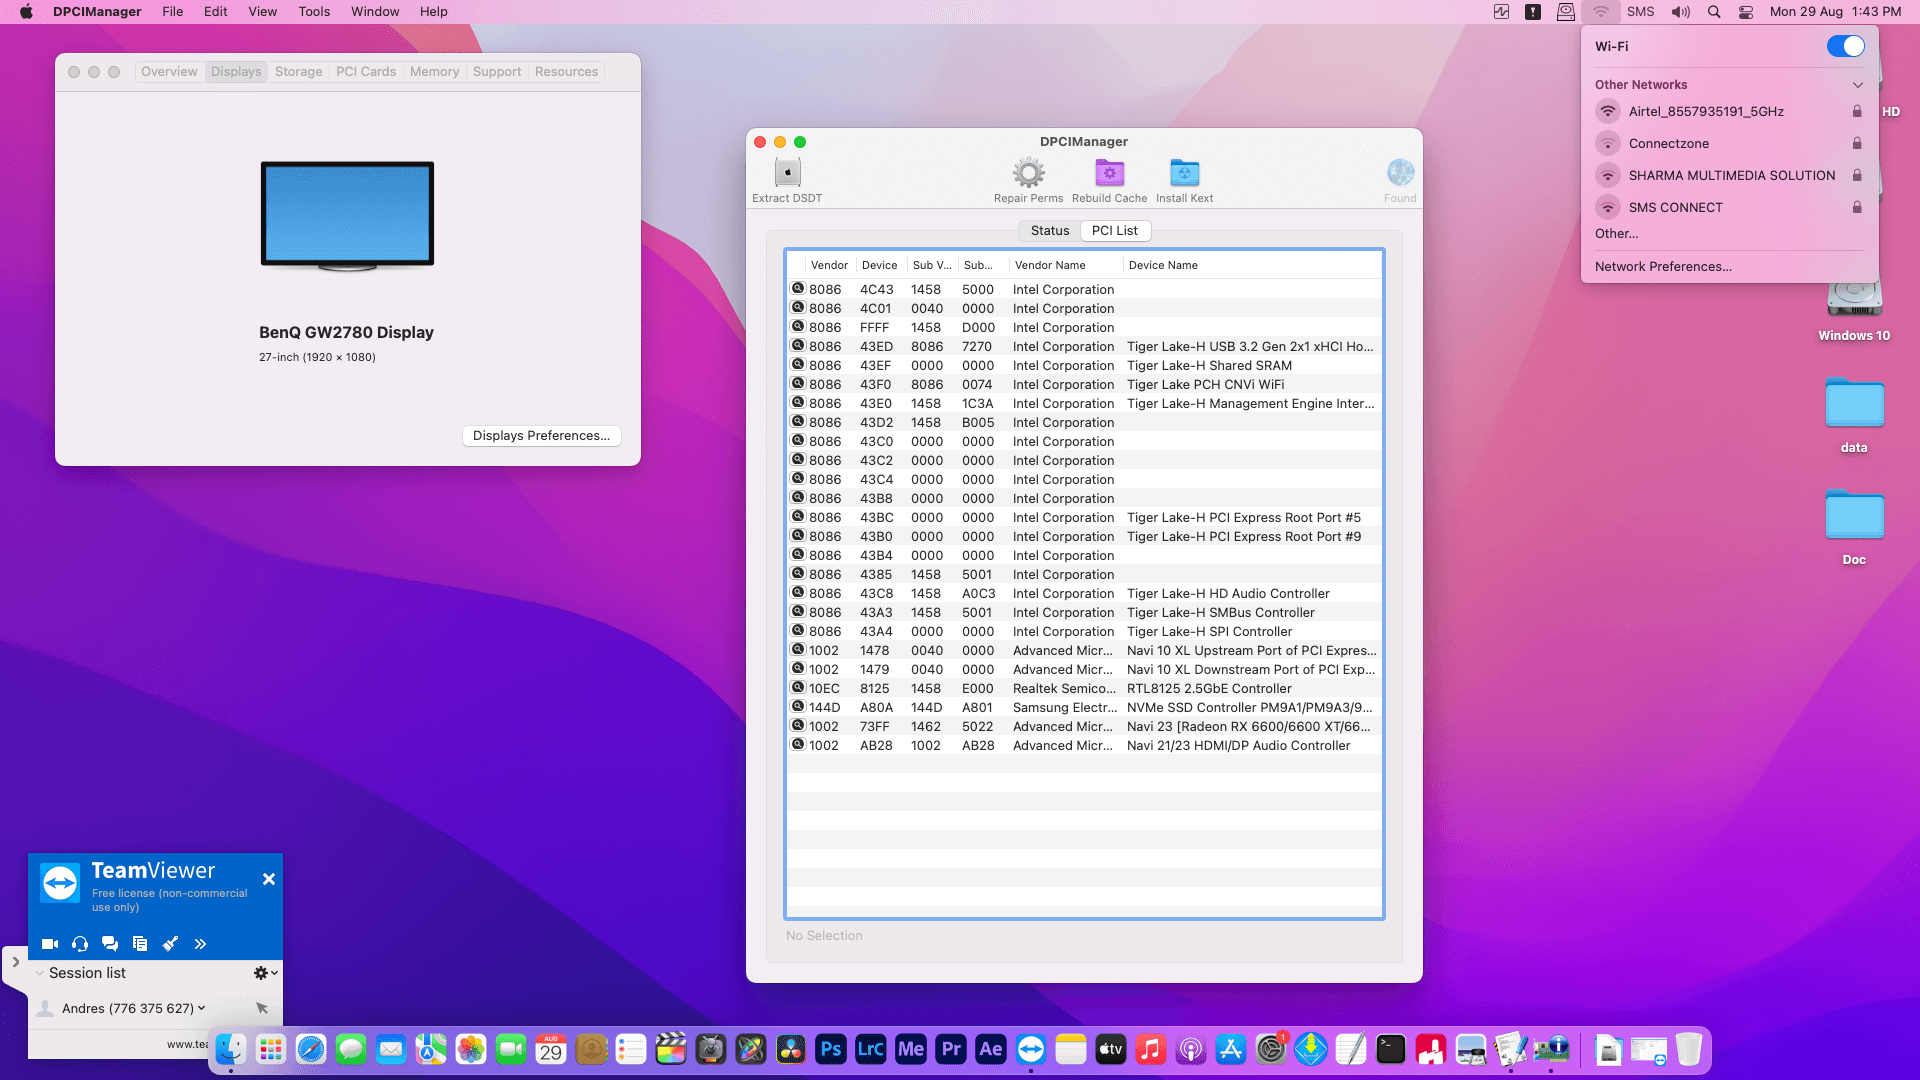Screen dimensions: 1920x1080
Task: Click TeamViewer headset audio icon
Action: coord(80,944)
